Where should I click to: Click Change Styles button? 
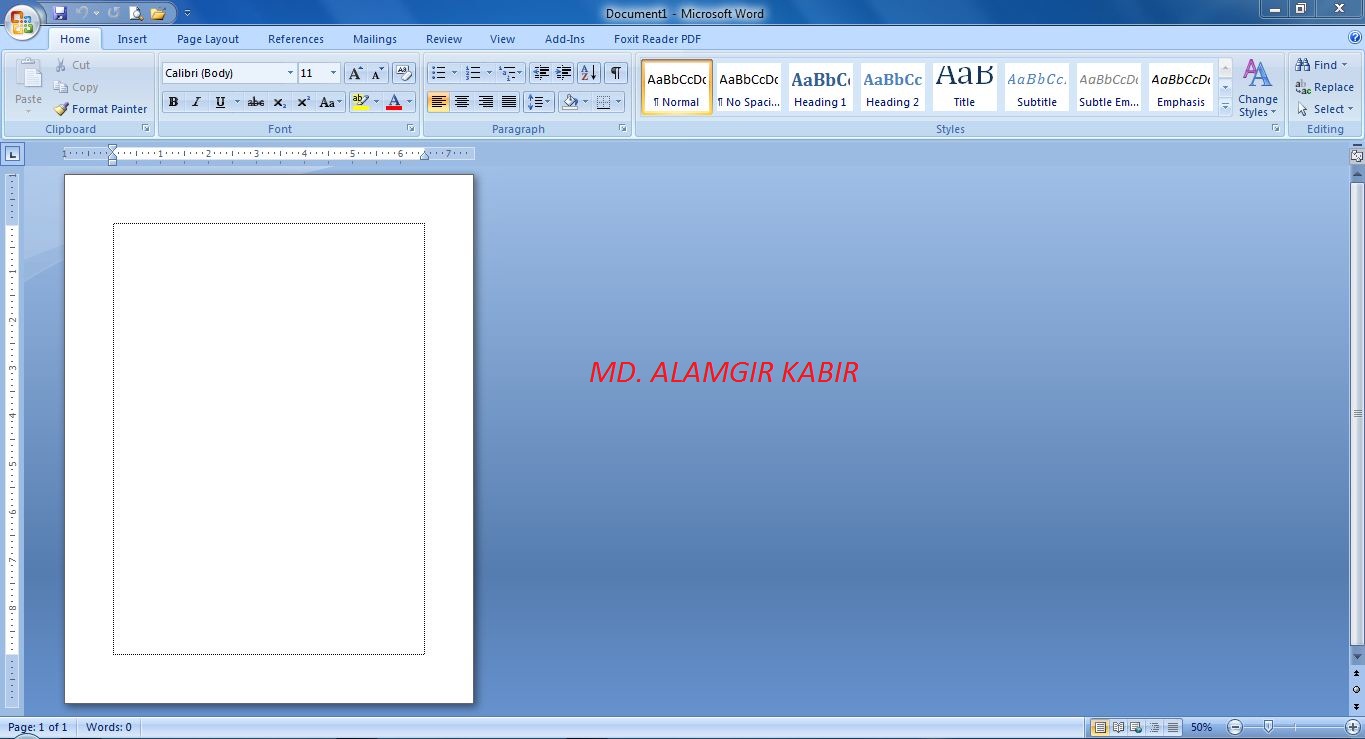pyautogui.click(x=1257, y=88)
